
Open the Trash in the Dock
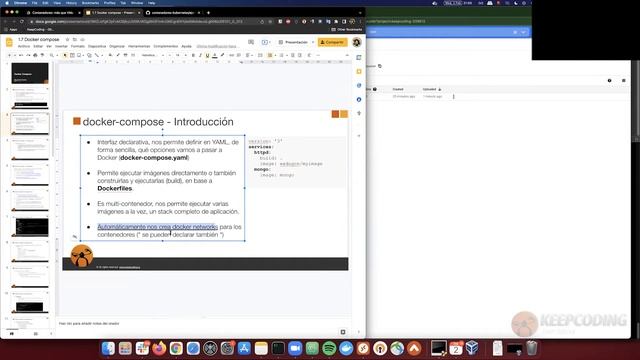point(531,348)
